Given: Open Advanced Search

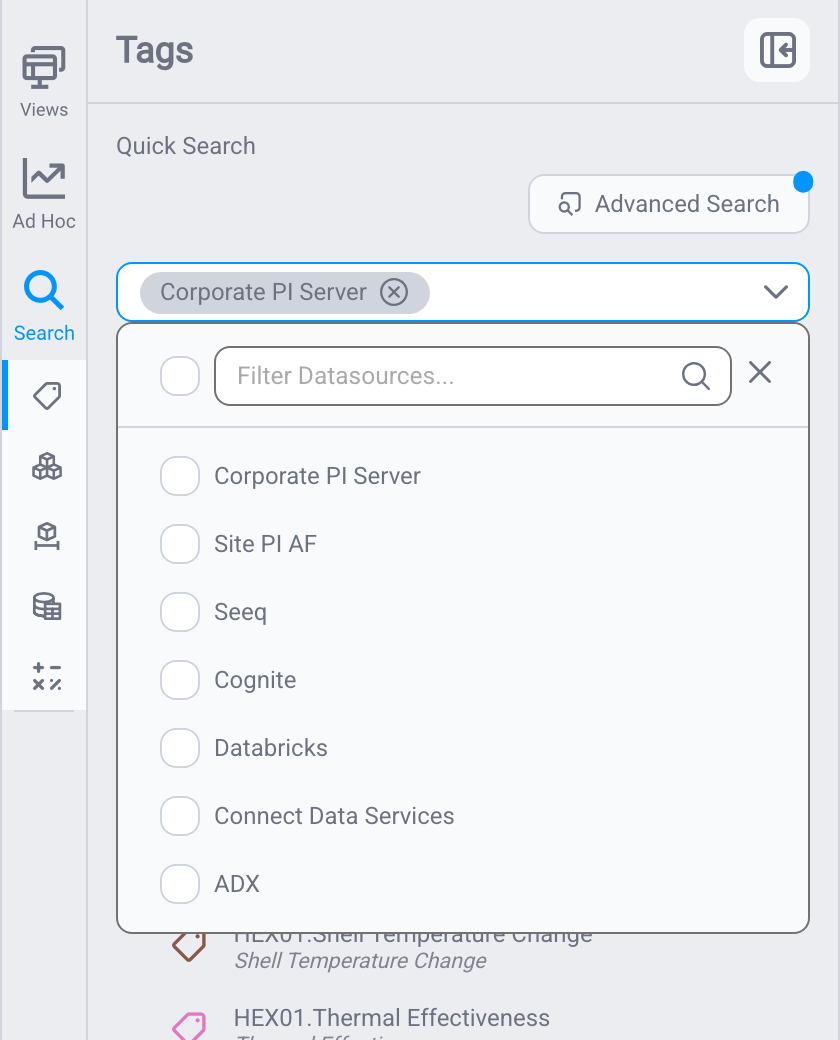Looking at the screenshot, I should tap(669, 204).
